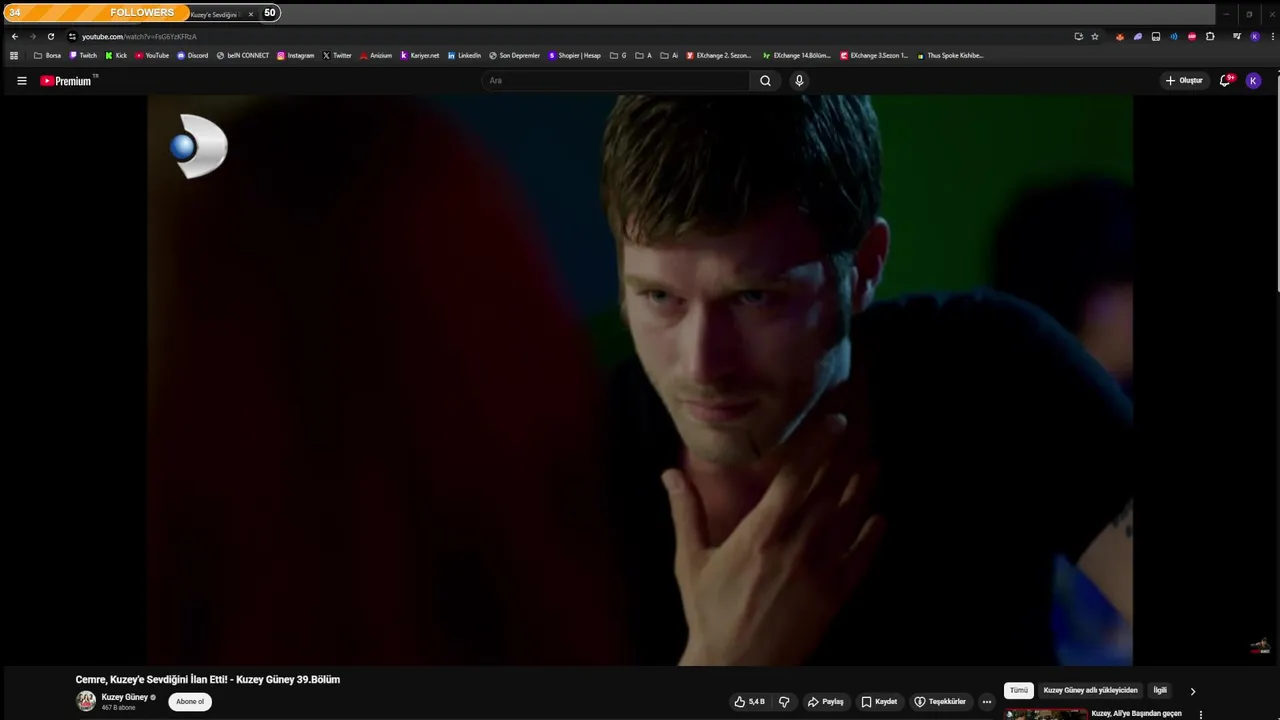Expand the Ai bookmark folder

669,56
